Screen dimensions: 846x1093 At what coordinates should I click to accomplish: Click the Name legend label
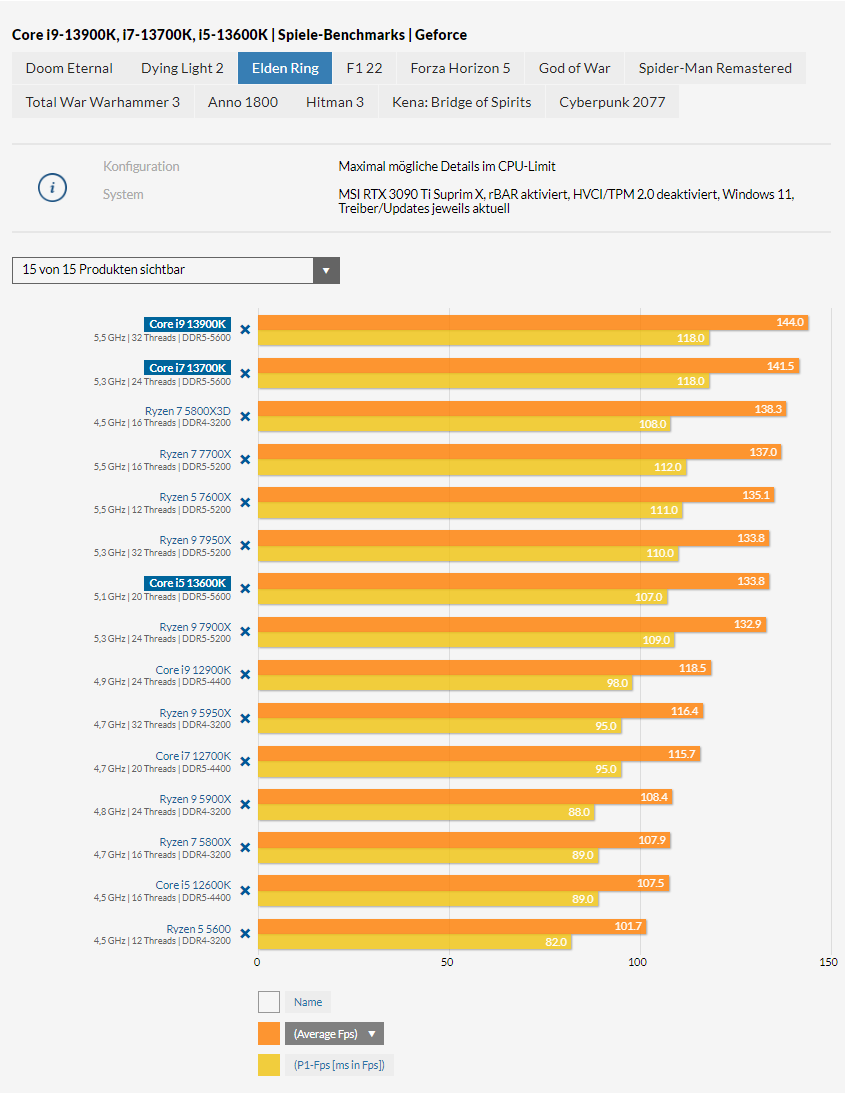pyautogui.click(x=308, y=1002)
